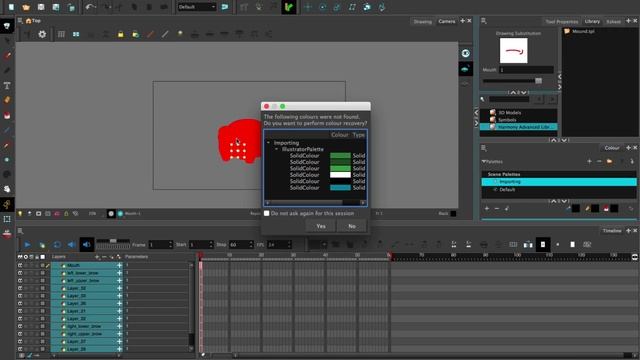640x360 pixels.
Task: Click the teal SolidColour swatch in dialog
Action: (x=340, y=188)
